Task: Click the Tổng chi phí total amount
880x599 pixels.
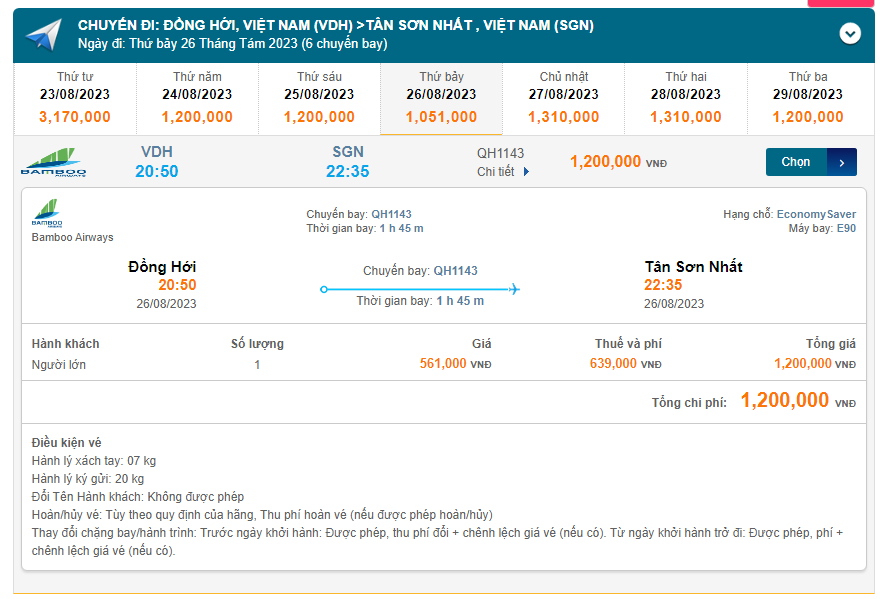Action: coord(785,401)
